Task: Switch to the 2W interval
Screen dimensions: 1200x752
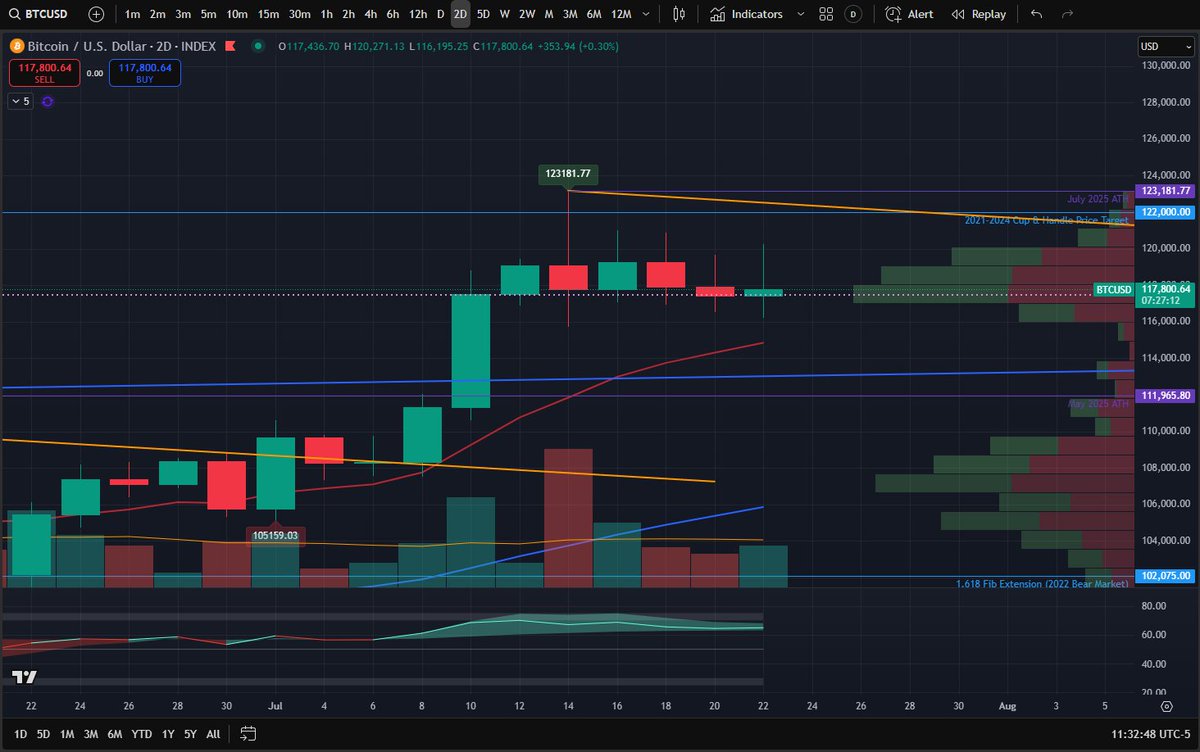Action: (x=527, y=14)
